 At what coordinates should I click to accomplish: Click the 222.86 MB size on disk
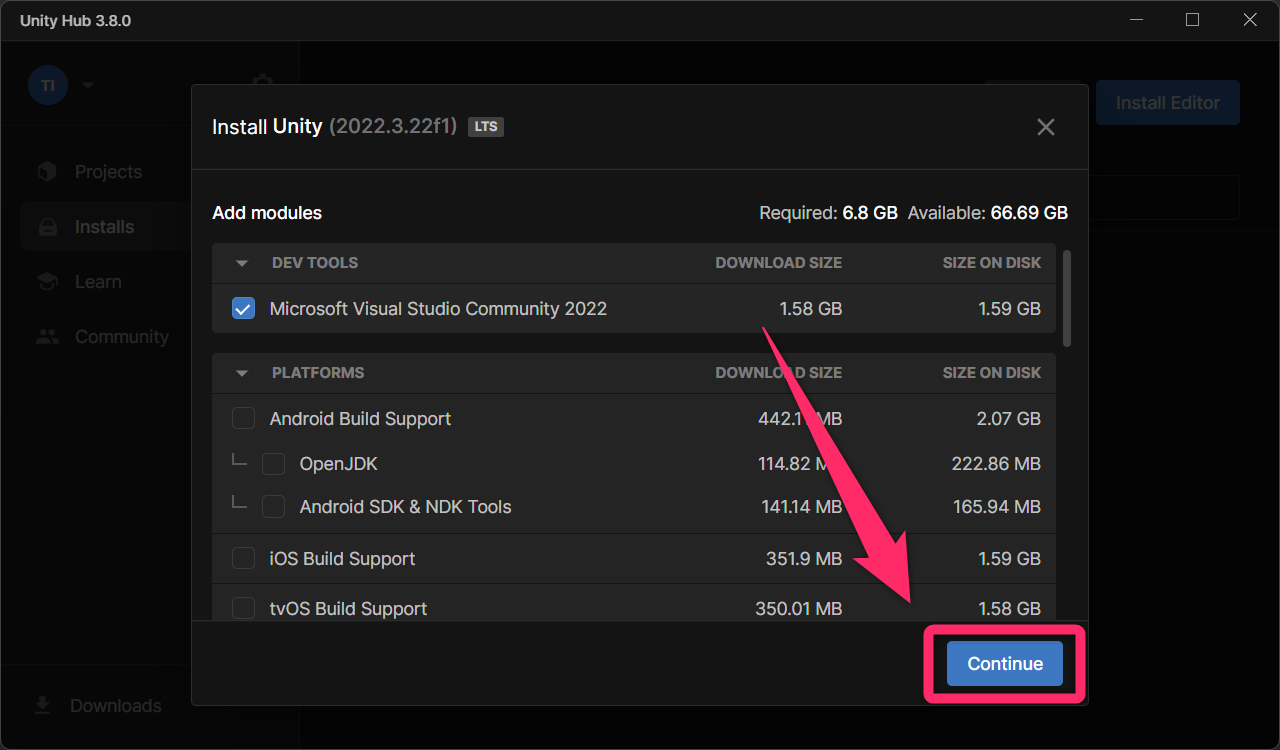coord(996,464)
